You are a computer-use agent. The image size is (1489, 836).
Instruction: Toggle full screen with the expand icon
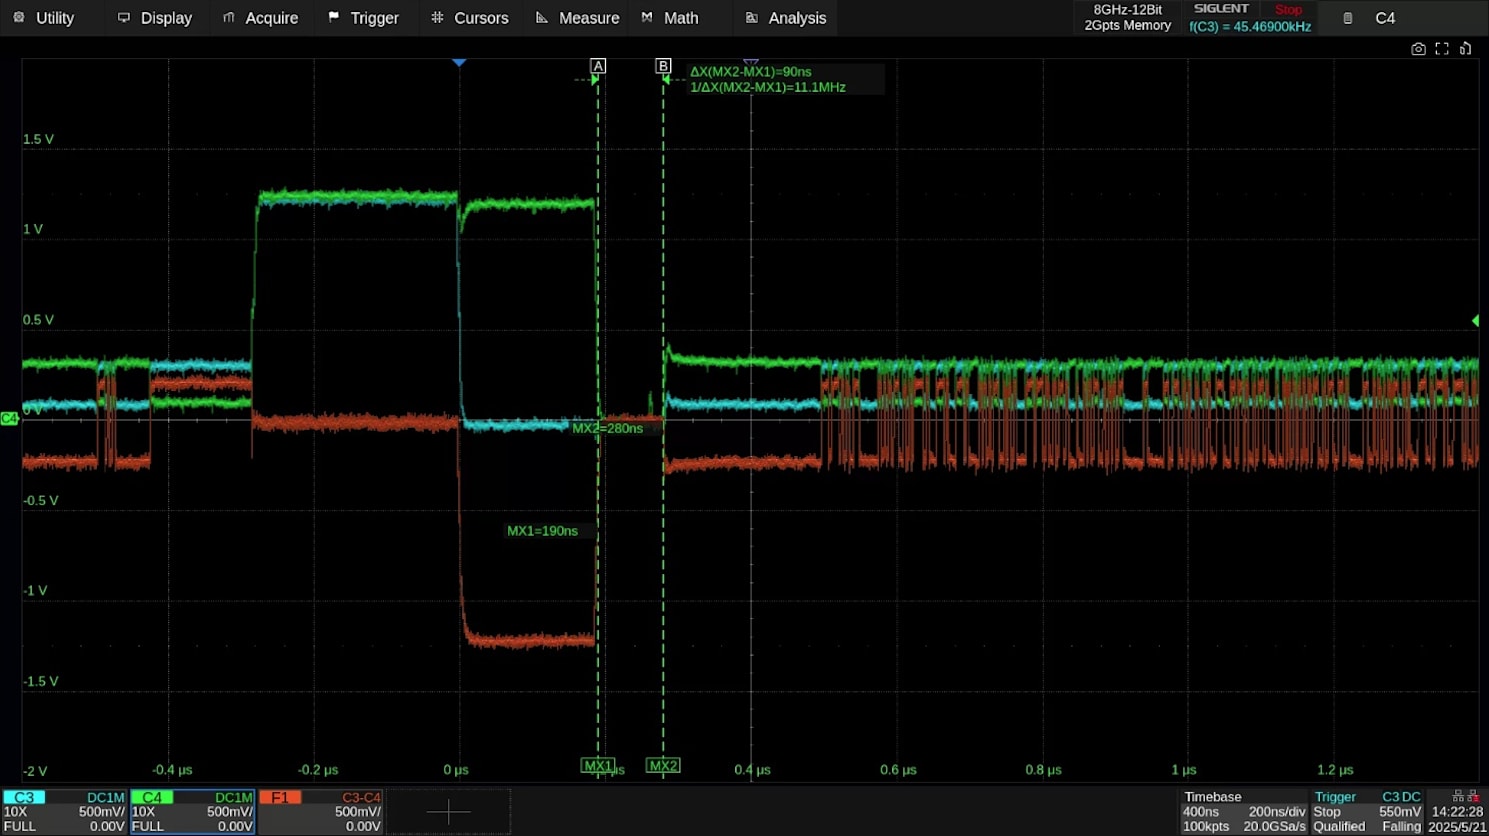coord(1442,49)
